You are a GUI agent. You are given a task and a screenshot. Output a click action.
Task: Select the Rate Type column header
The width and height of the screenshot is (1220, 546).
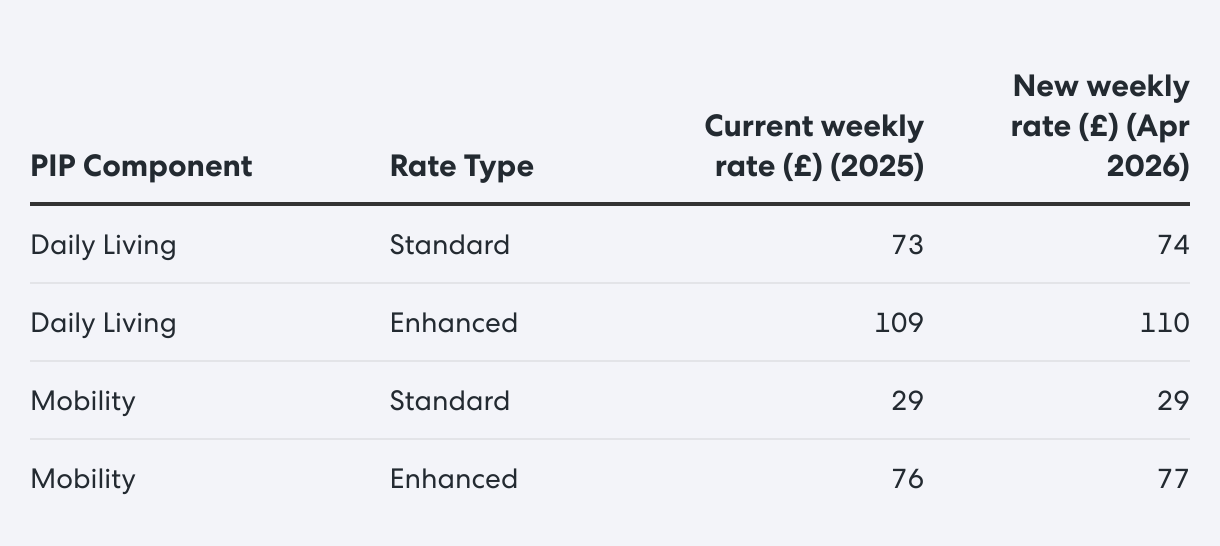coord(461,166)
